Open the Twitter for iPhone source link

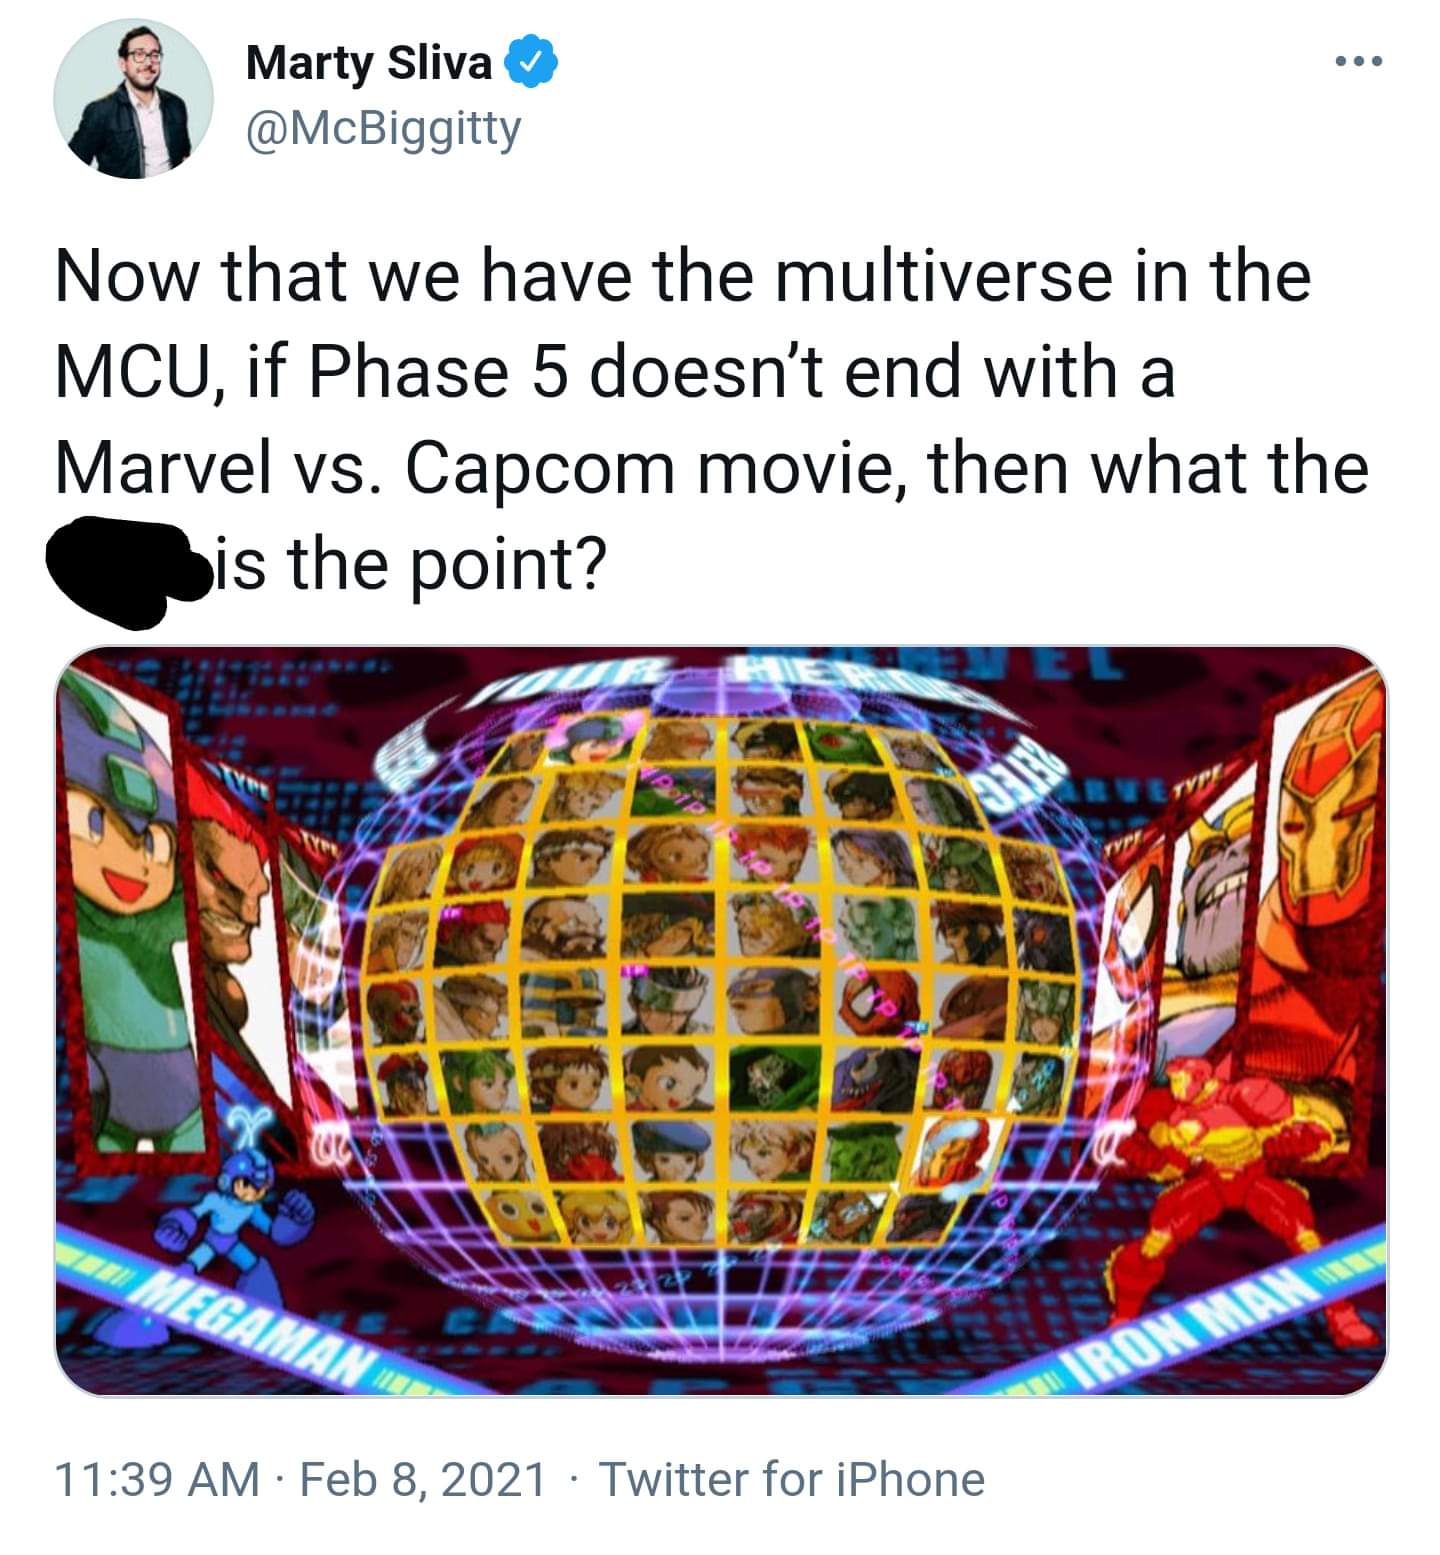[791, 1479]
